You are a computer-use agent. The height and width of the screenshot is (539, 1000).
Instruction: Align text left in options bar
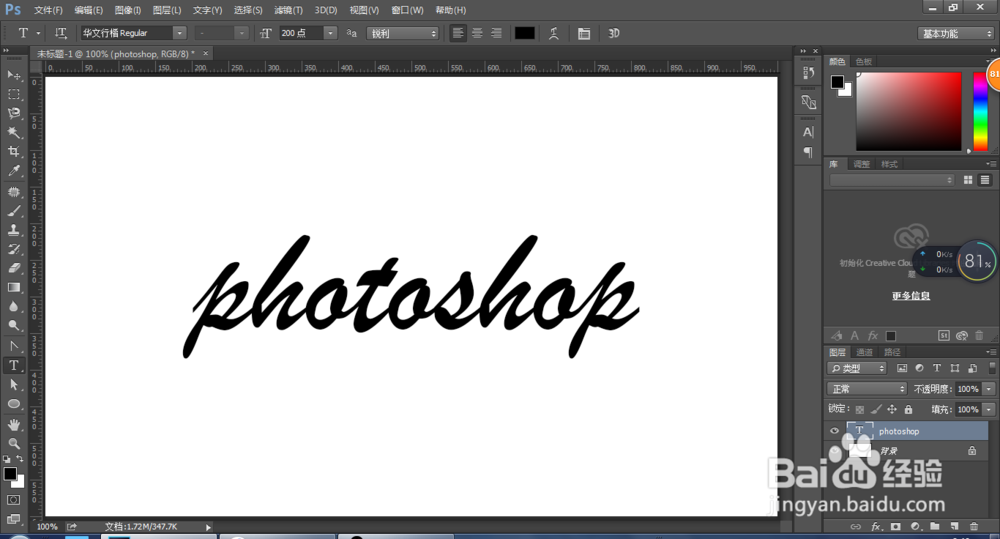[x=458, y=33]
